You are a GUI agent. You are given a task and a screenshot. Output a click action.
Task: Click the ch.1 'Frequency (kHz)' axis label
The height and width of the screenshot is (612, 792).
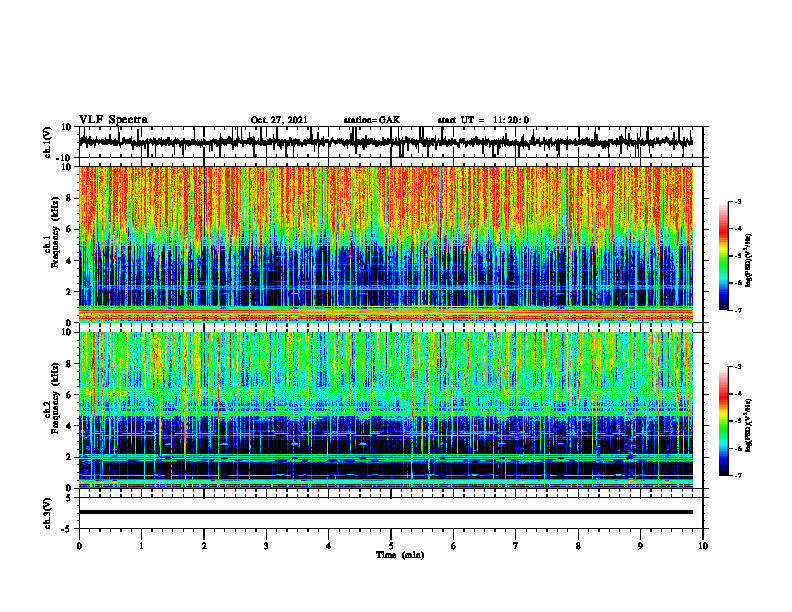55,233
